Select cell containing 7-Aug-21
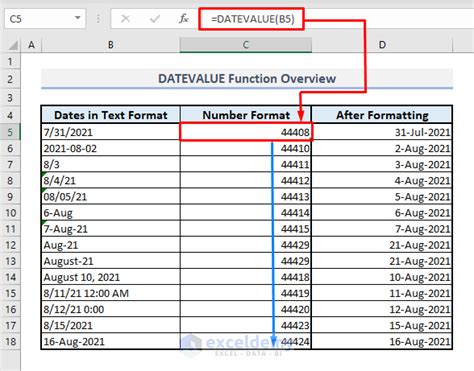Image resolution: width=474 pixels, height=371 pixels. tap(111, 229)
